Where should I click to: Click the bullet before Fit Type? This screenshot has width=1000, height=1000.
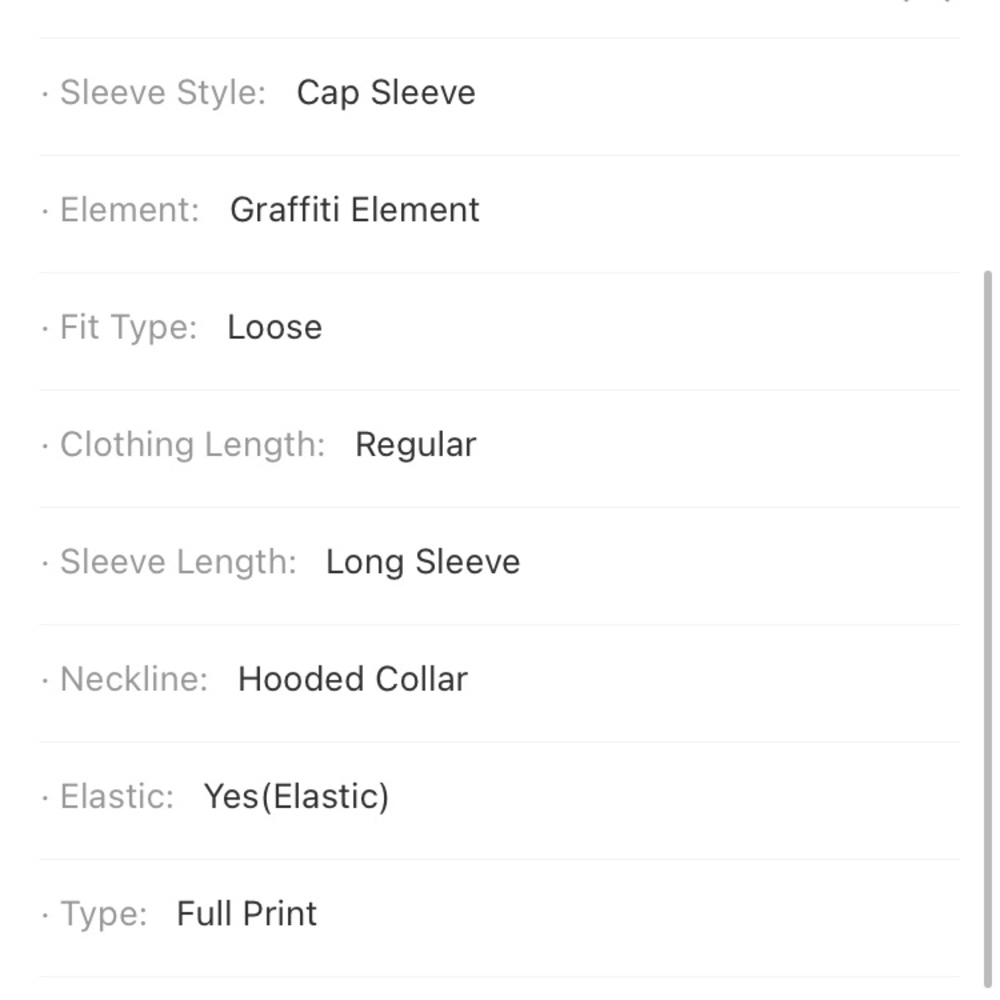point(45,328)
